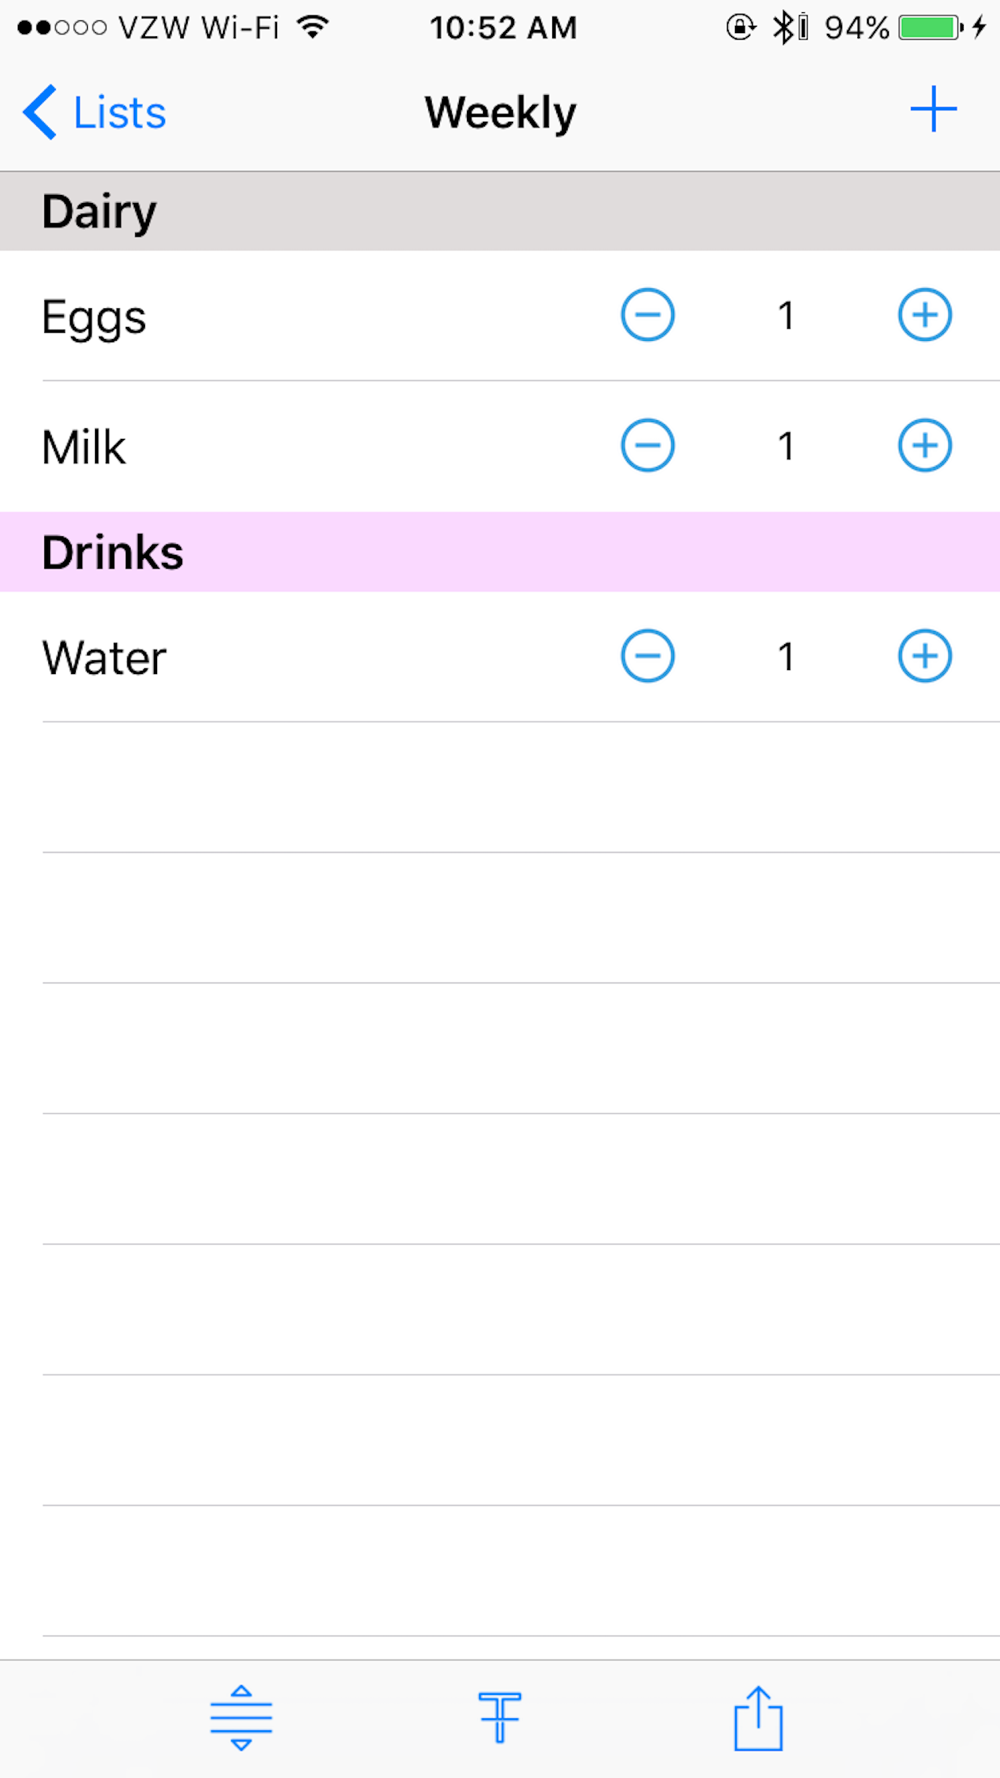Increase Milk quantity with plus button
The height and width of the screenshot is (1778, 1000).
[x=924, y=445]
